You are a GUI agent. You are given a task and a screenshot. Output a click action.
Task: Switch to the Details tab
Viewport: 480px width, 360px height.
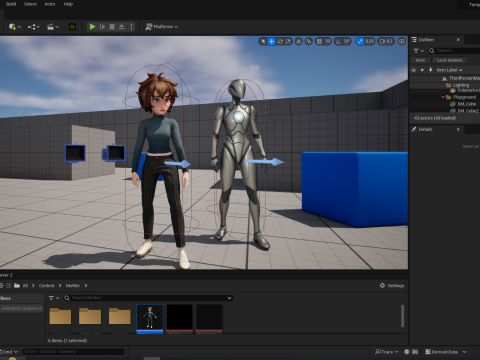point(425,129)
